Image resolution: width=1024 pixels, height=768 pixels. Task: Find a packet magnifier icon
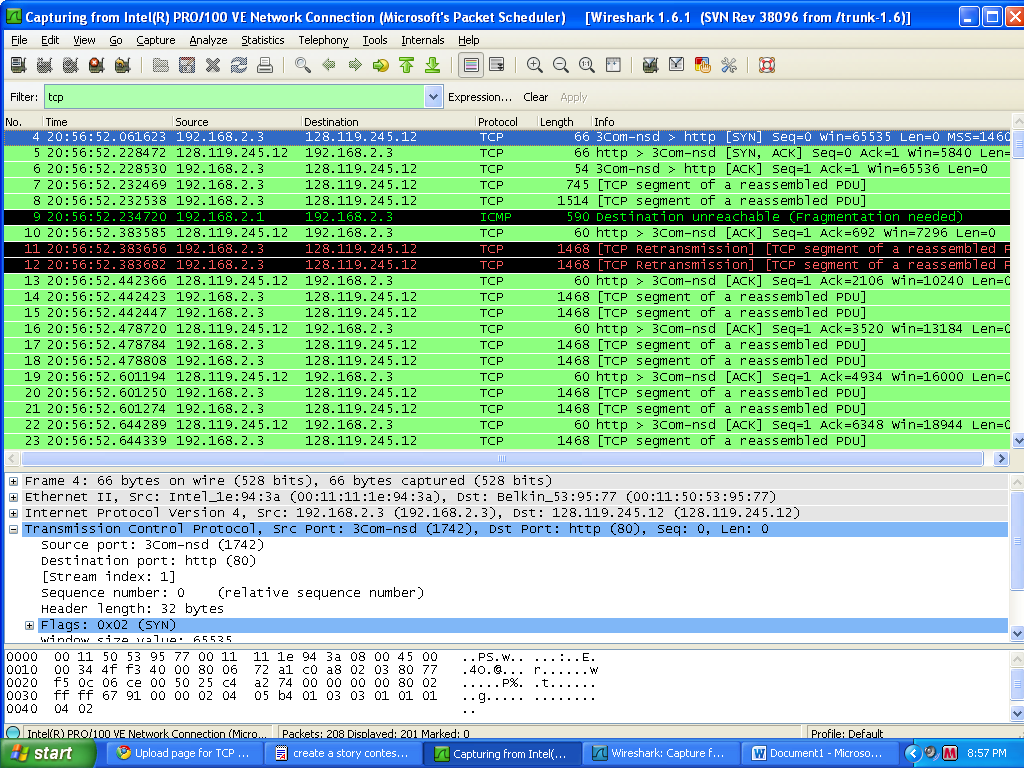pyautogui.click(x=302, y=65)
